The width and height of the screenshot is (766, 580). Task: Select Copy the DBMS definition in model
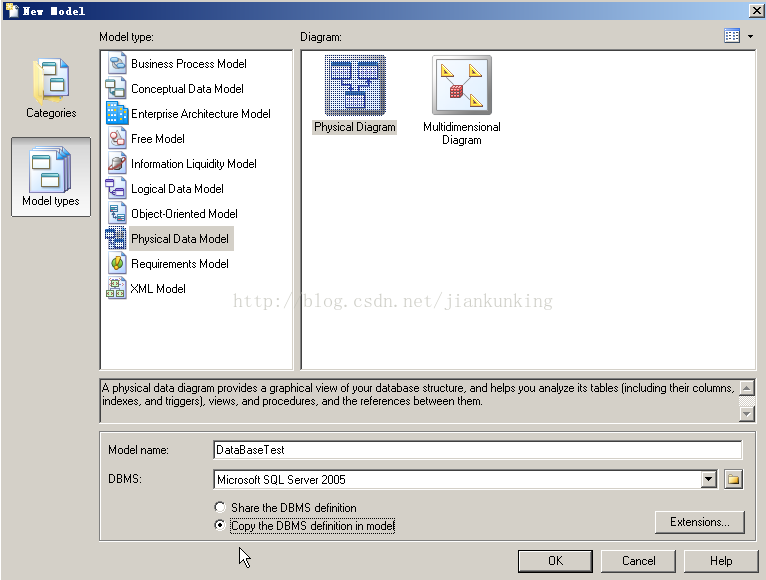point(220,525)
